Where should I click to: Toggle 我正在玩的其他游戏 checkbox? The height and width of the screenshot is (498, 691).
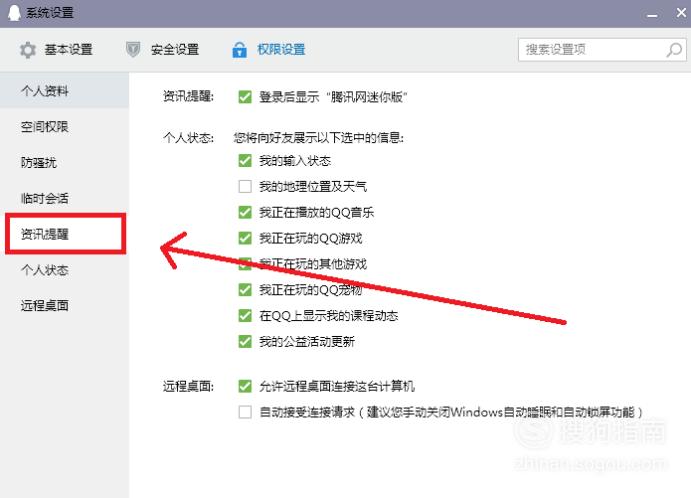(245, 264)
